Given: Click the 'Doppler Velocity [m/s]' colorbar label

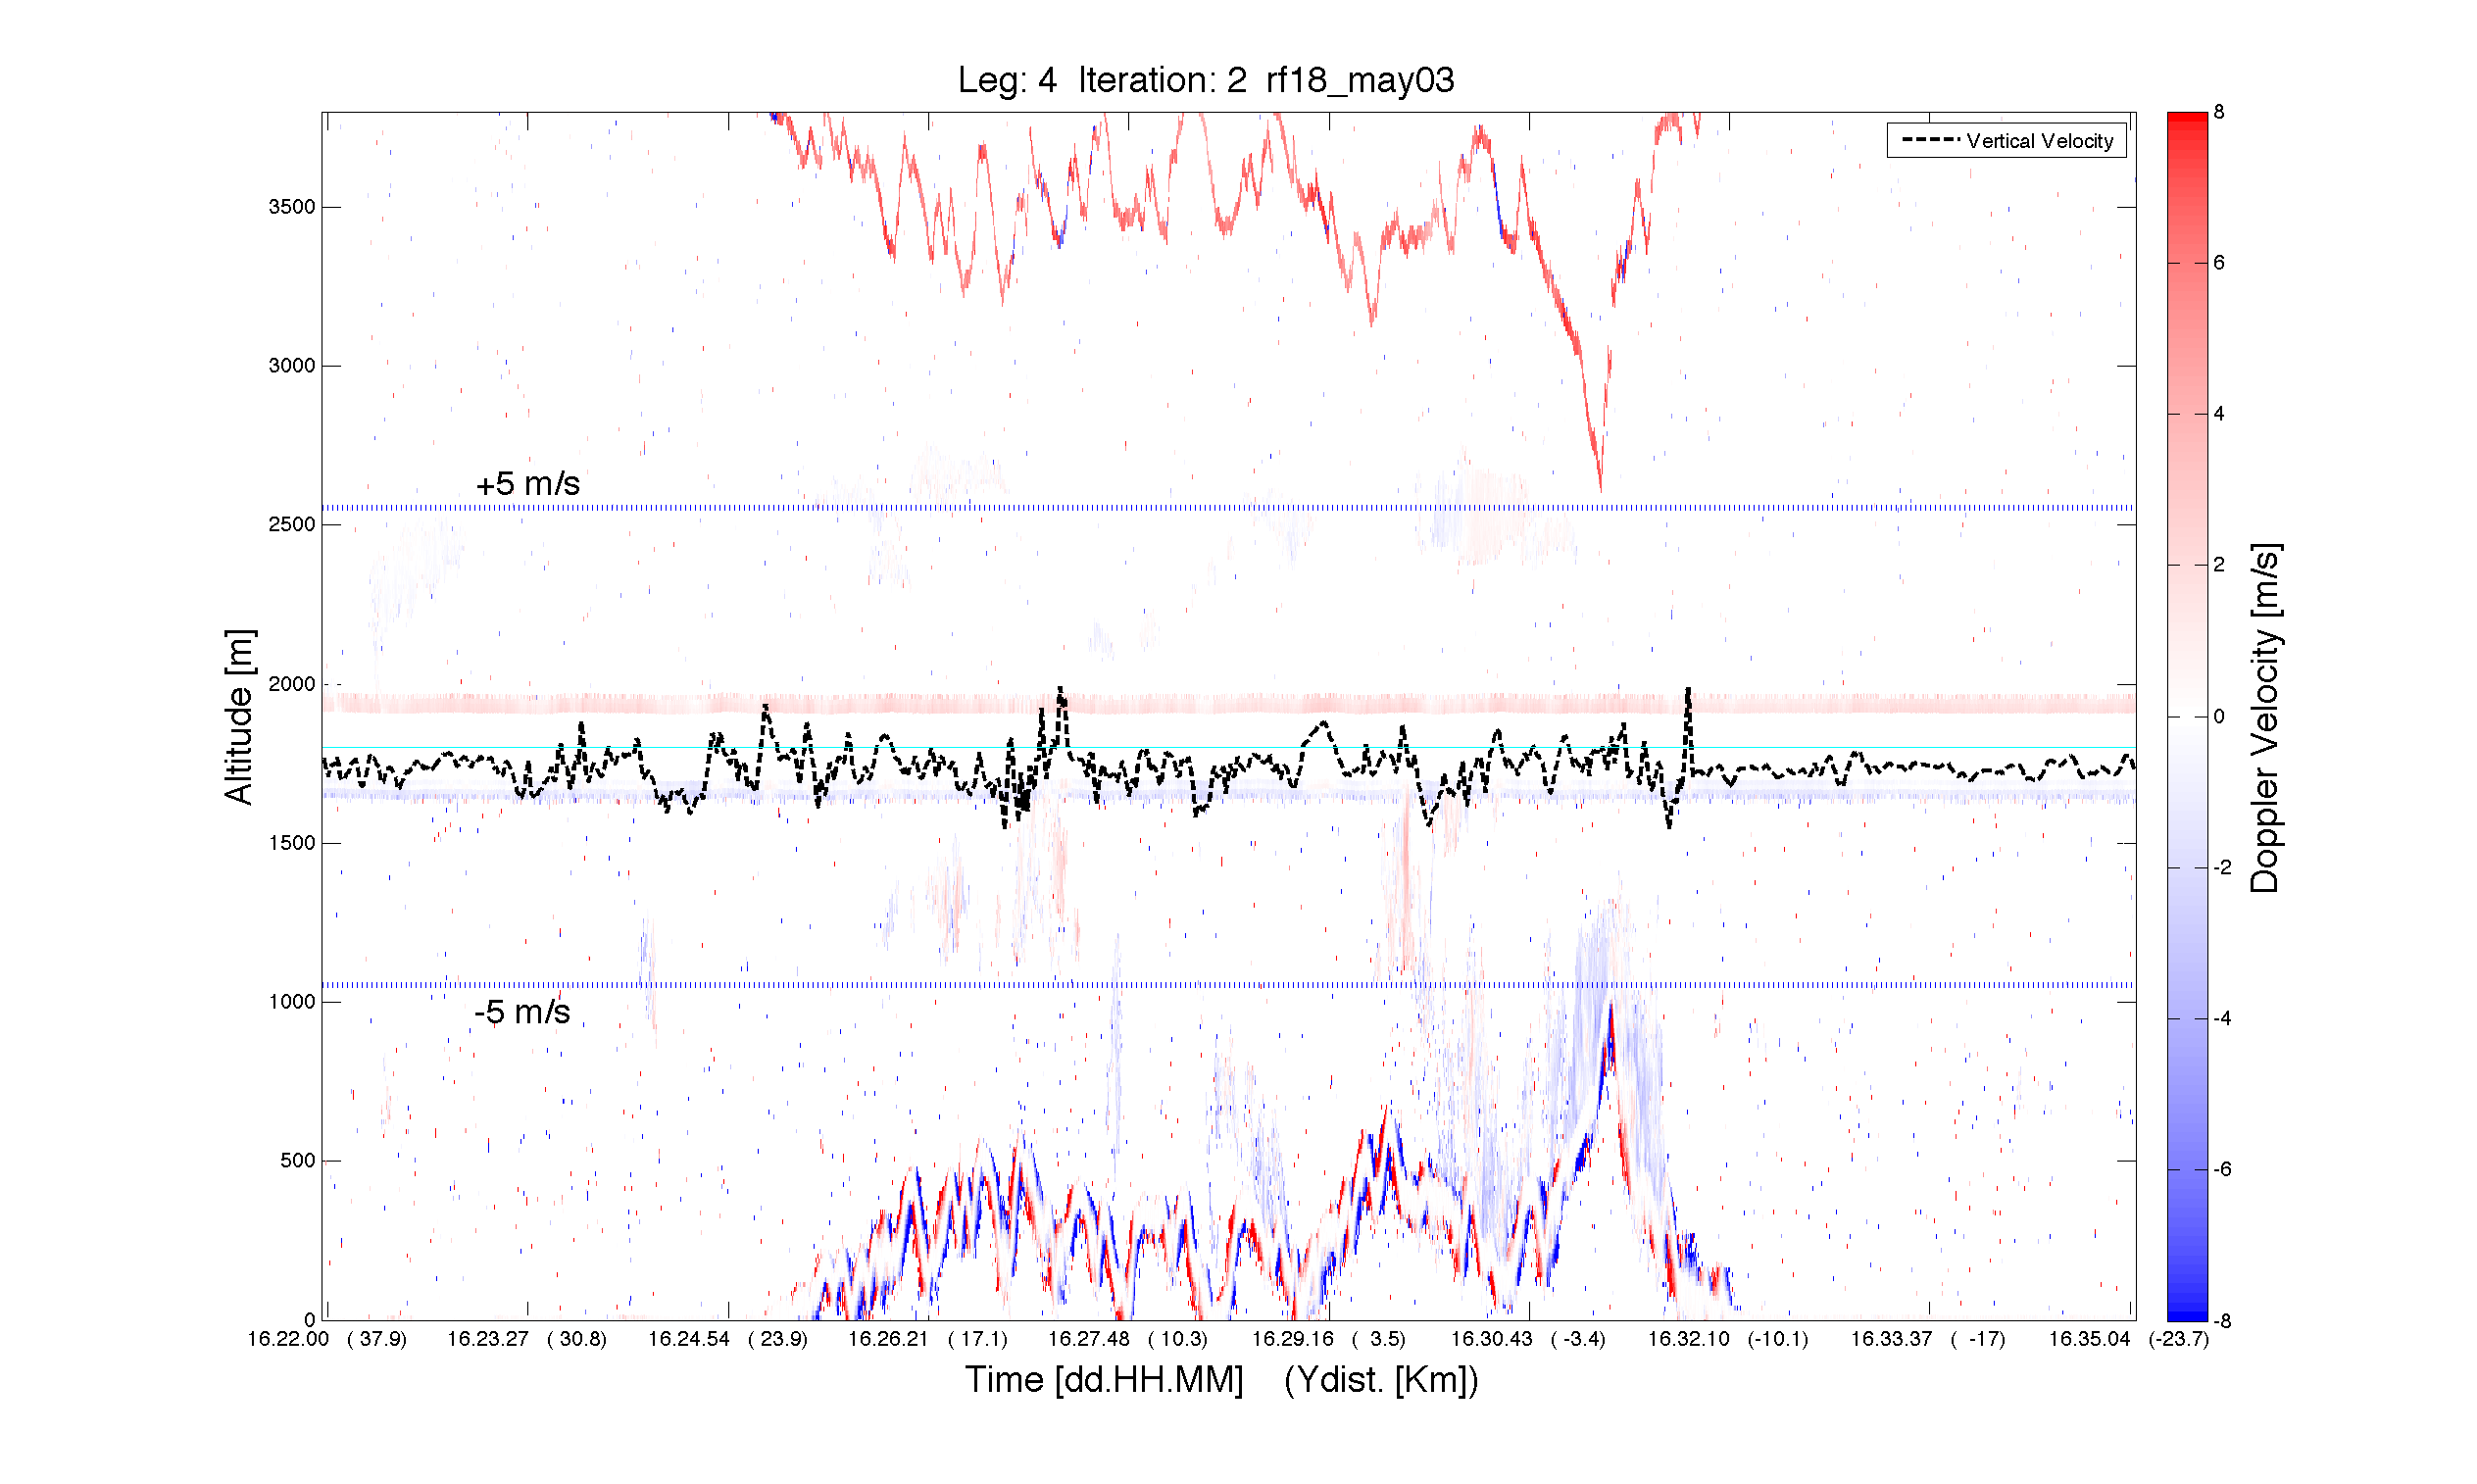Looking at the screenshot, I should point(2265,718).
